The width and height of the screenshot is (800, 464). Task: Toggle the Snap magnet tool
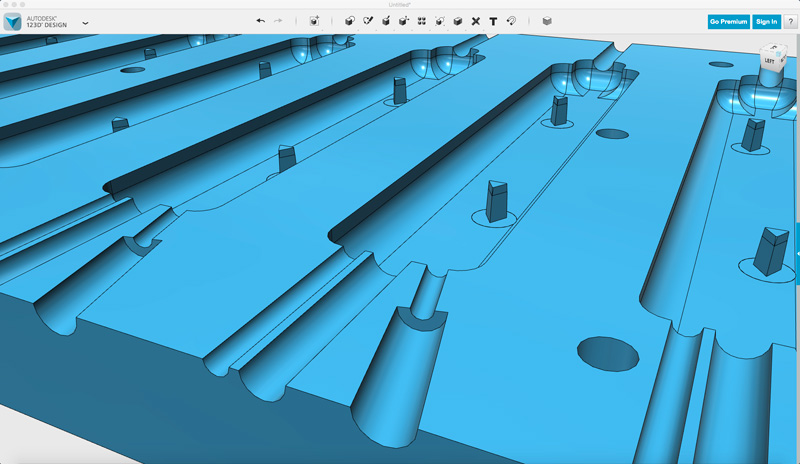[511, 21]
